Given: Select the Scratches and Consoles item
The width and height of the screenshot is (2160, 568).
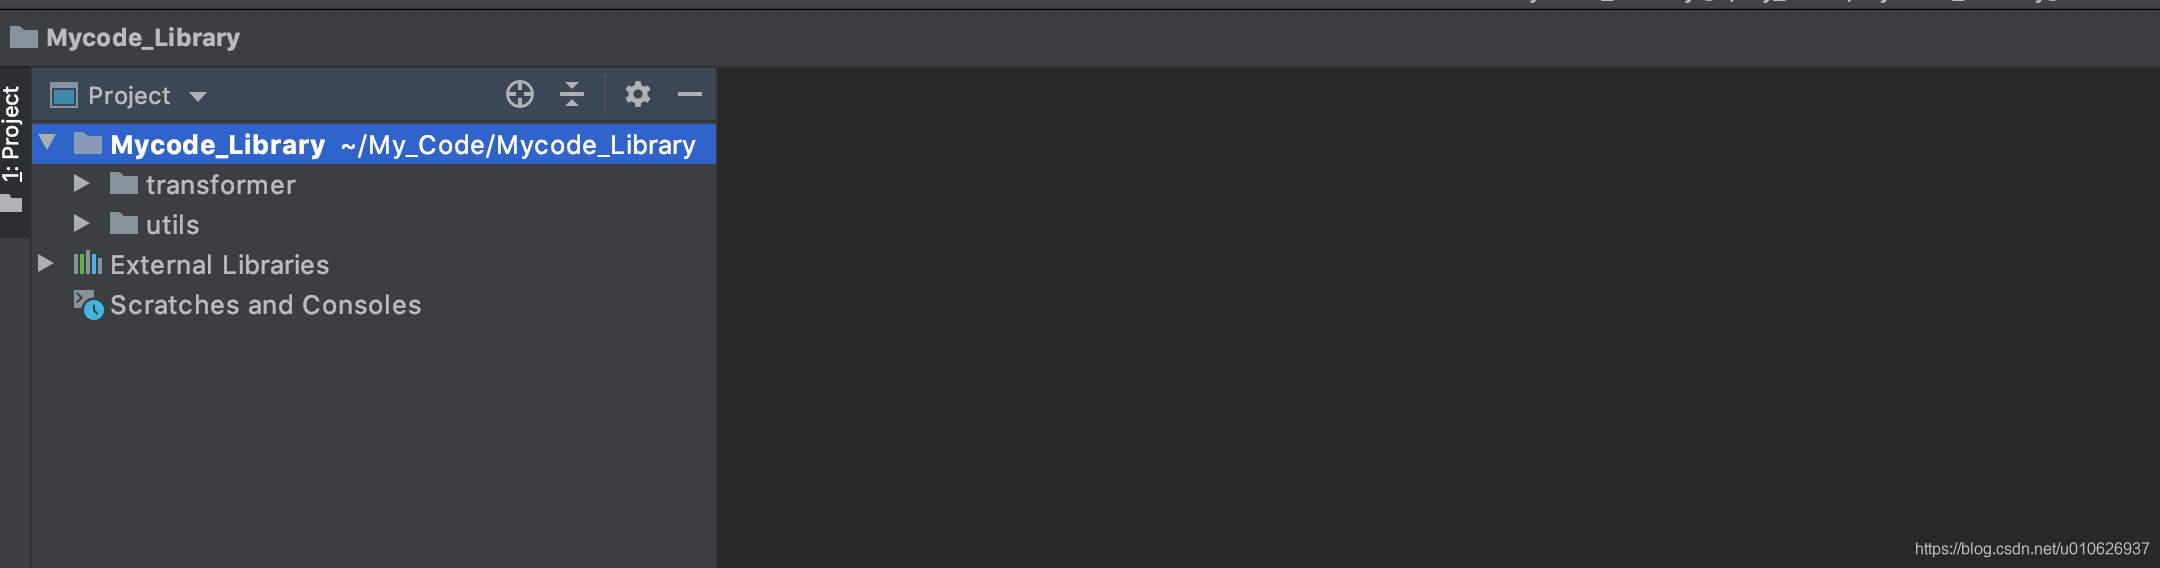Looking at the screenshot, I should [x=265, y=304].
